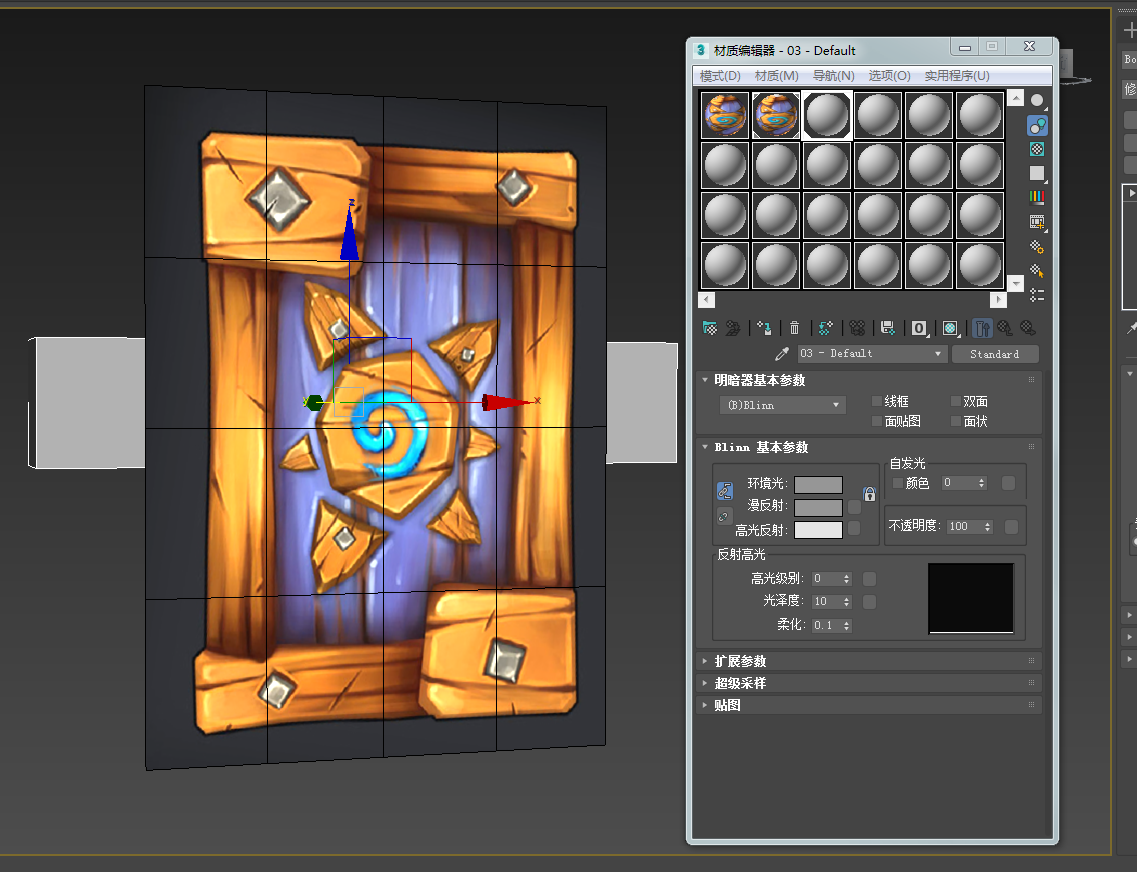Click the ambient-diffuse color lock icon
This screenshot has width=1137, height=872.
point(724,491)
